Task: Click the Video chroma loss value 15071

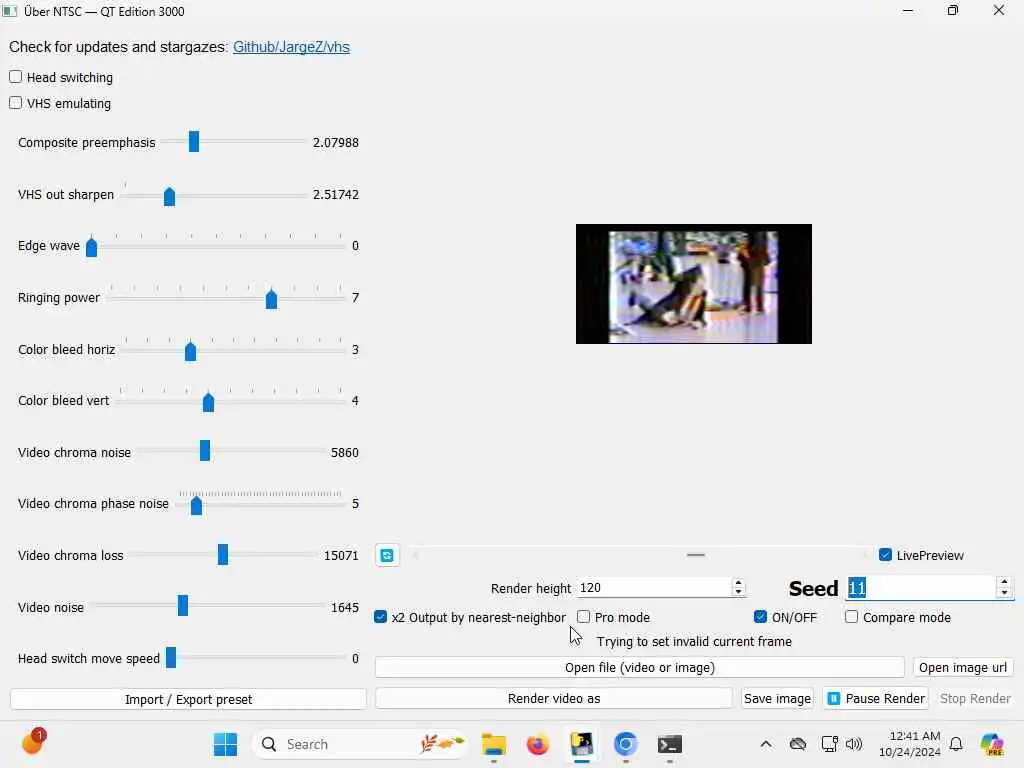Action: click(341, 555)
